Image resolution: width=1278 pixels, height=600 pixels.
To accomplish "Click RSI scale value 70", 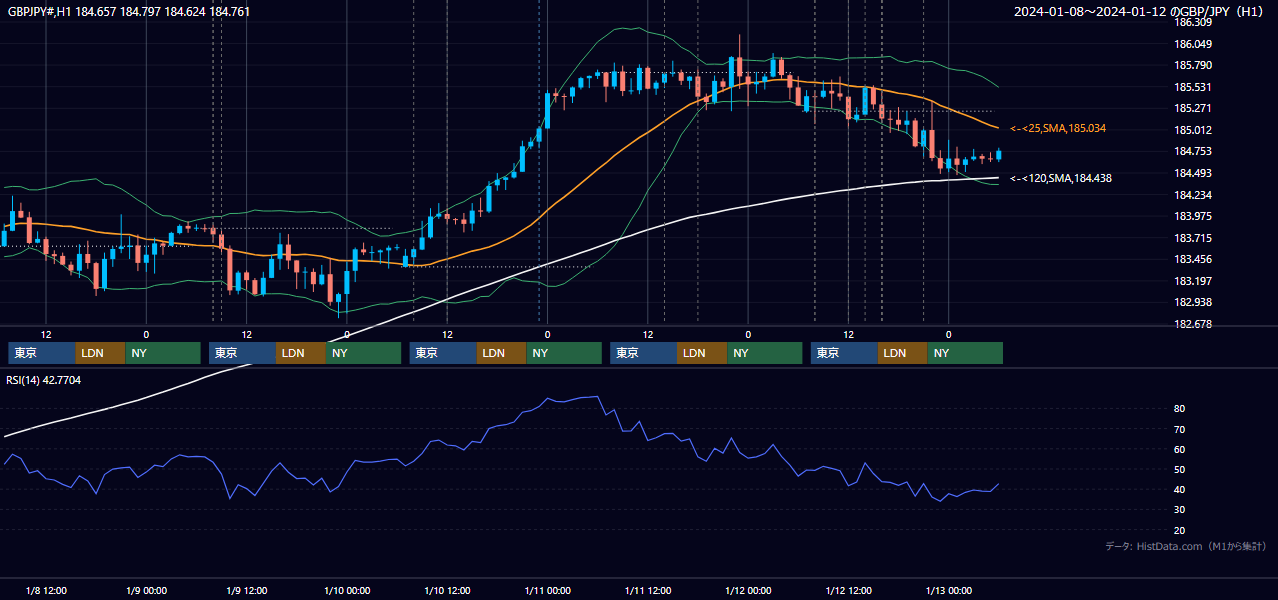I will click(1180, 429).
